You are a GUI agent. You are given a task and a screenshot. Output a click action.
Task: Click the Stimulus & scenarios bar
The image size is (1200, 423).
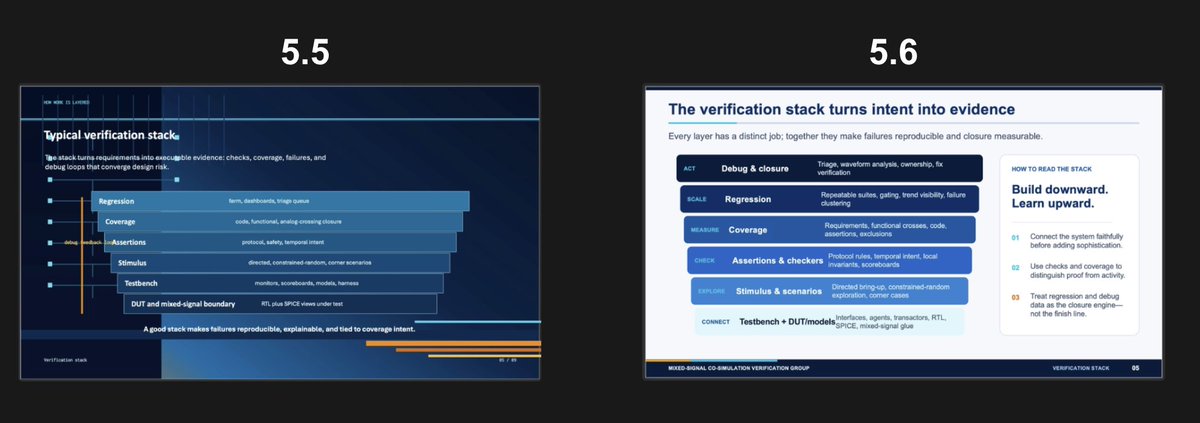point(829,291)
